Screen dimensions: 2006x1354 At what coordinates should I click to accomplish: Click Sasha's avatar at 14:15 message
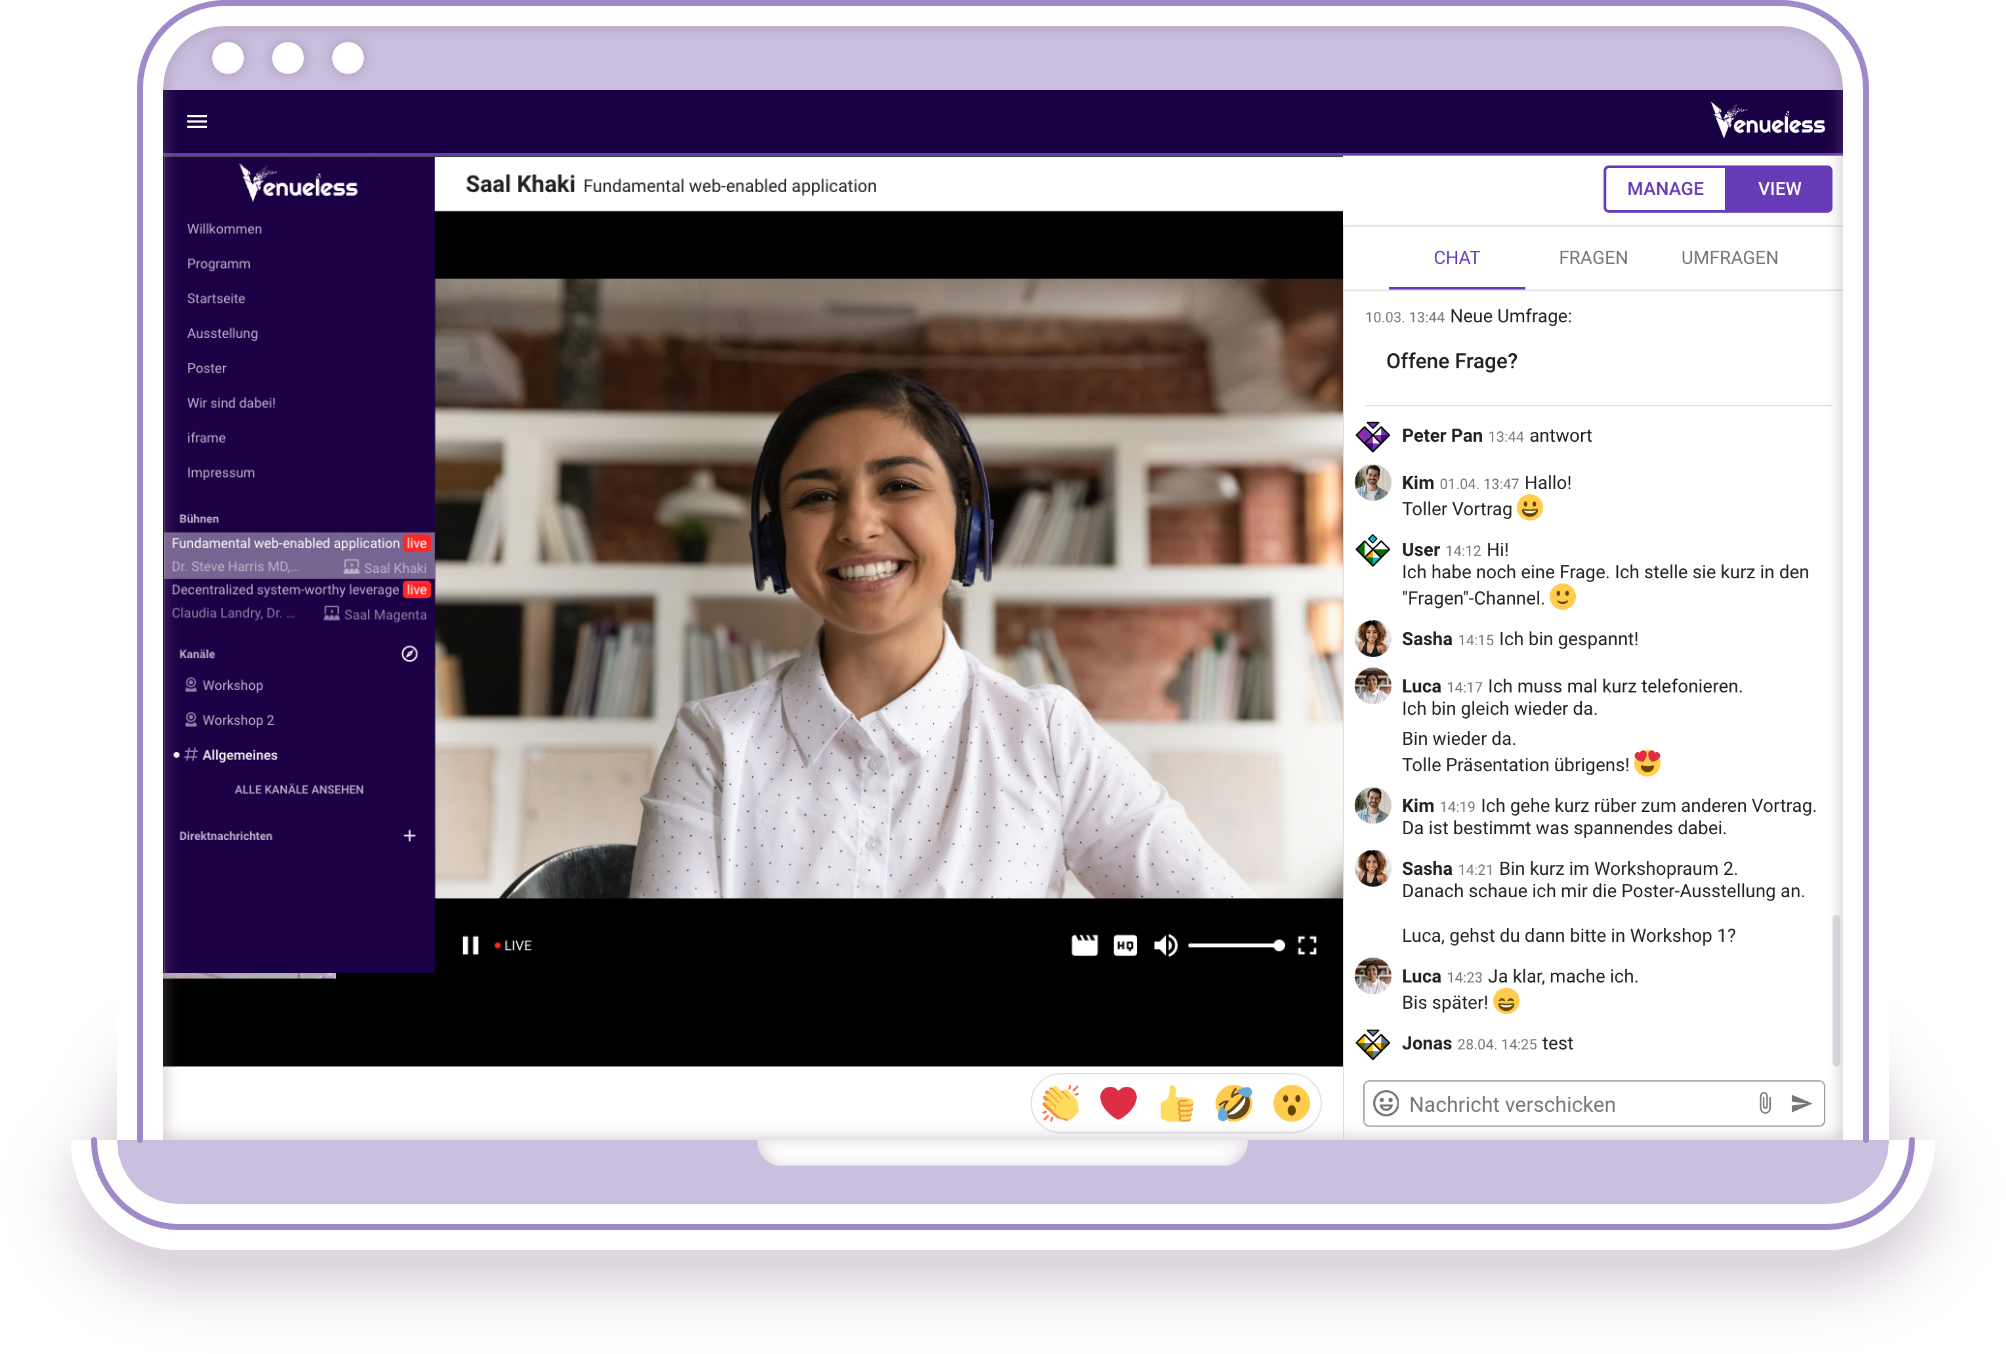1372,639
